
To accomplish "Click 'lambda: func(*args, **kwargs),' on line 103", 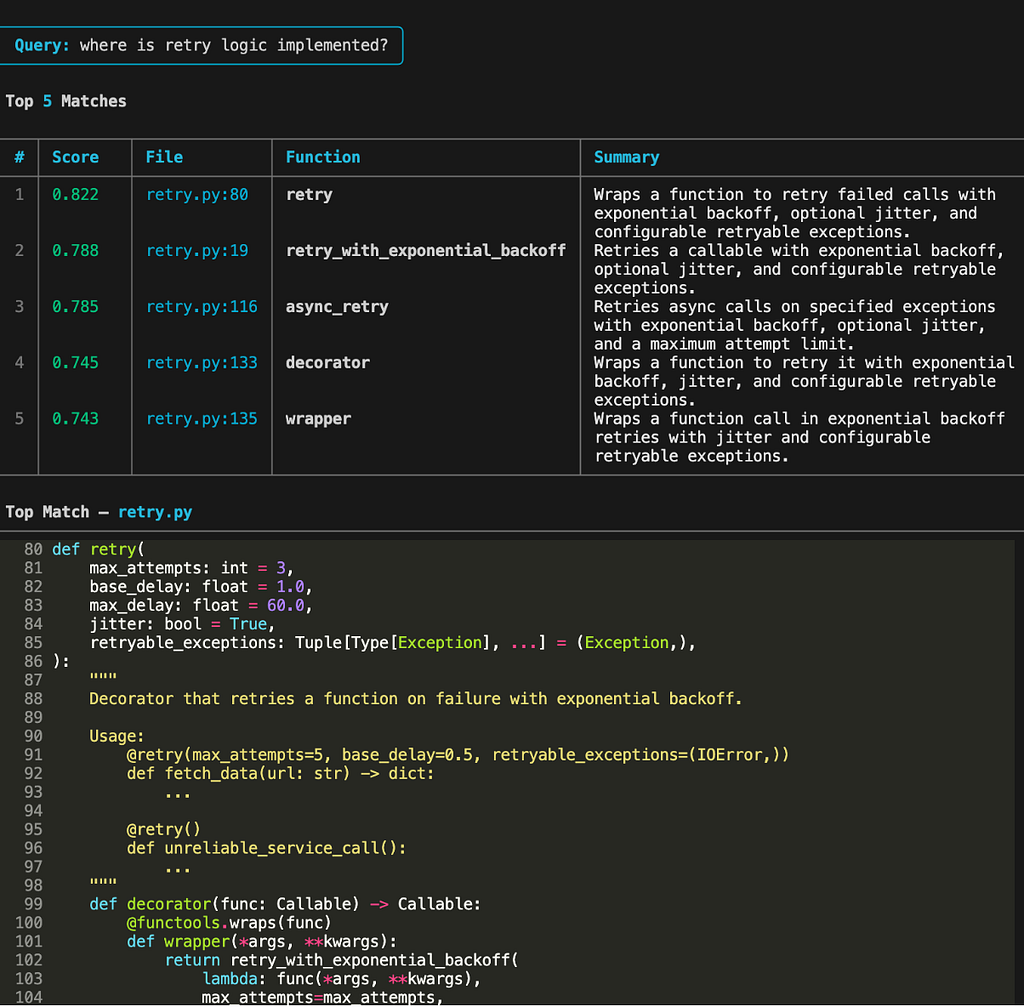I will (342, 980).
